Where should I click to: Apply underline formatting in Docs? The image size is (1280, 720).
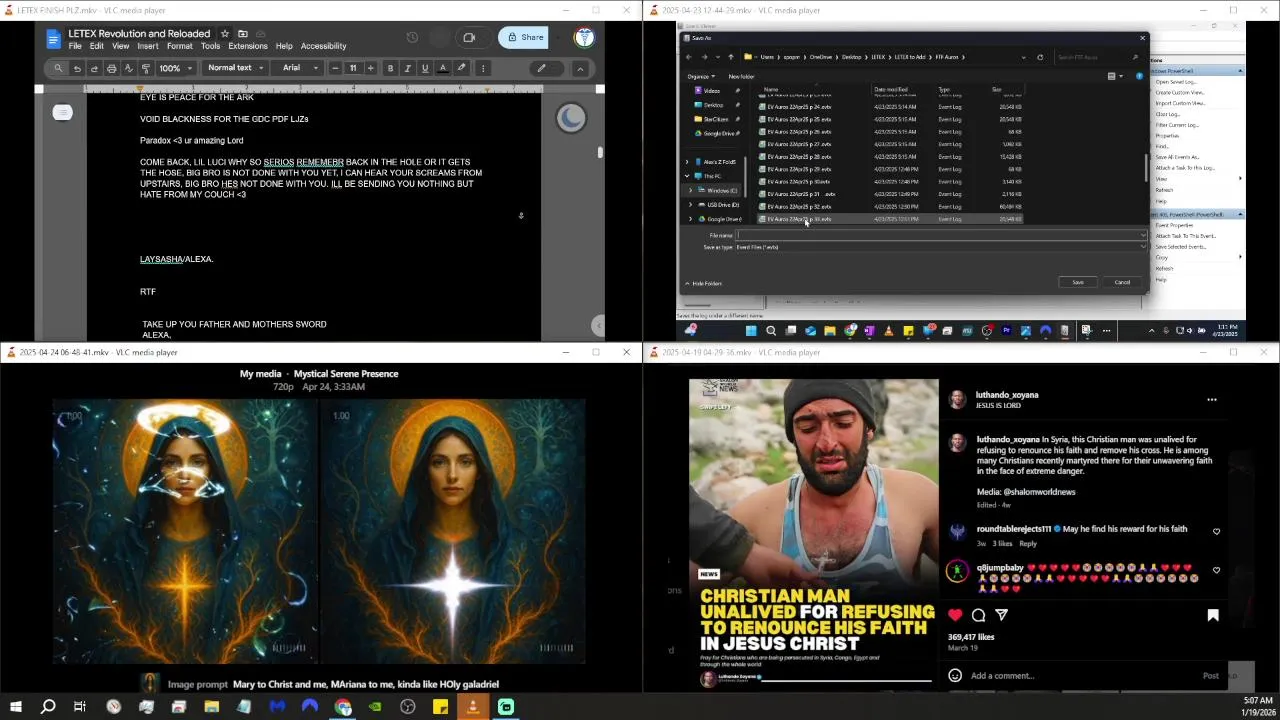coord(425,68)
